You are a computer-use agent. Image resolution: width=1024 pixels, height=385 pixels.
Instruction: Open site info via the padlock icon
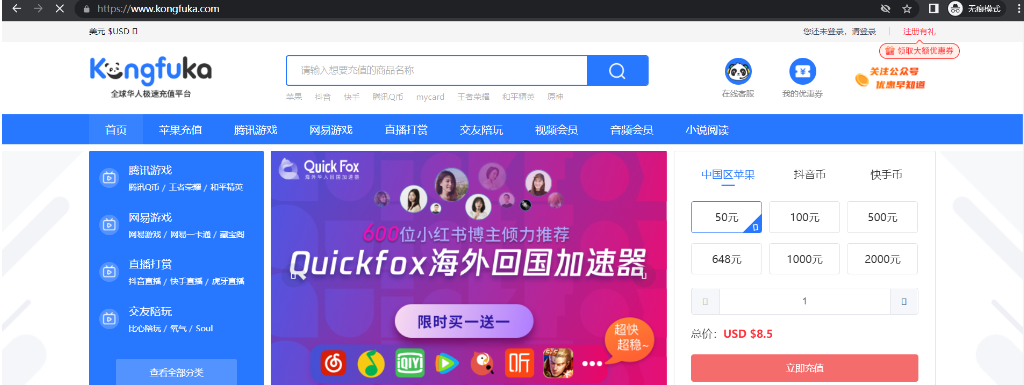[x=87, y=9]
